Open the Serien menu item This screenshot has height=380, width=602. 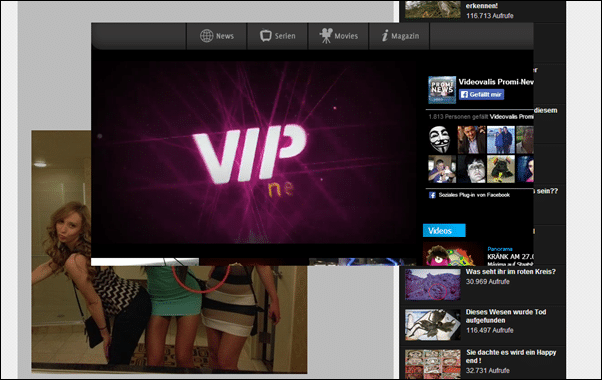(278, 36)
